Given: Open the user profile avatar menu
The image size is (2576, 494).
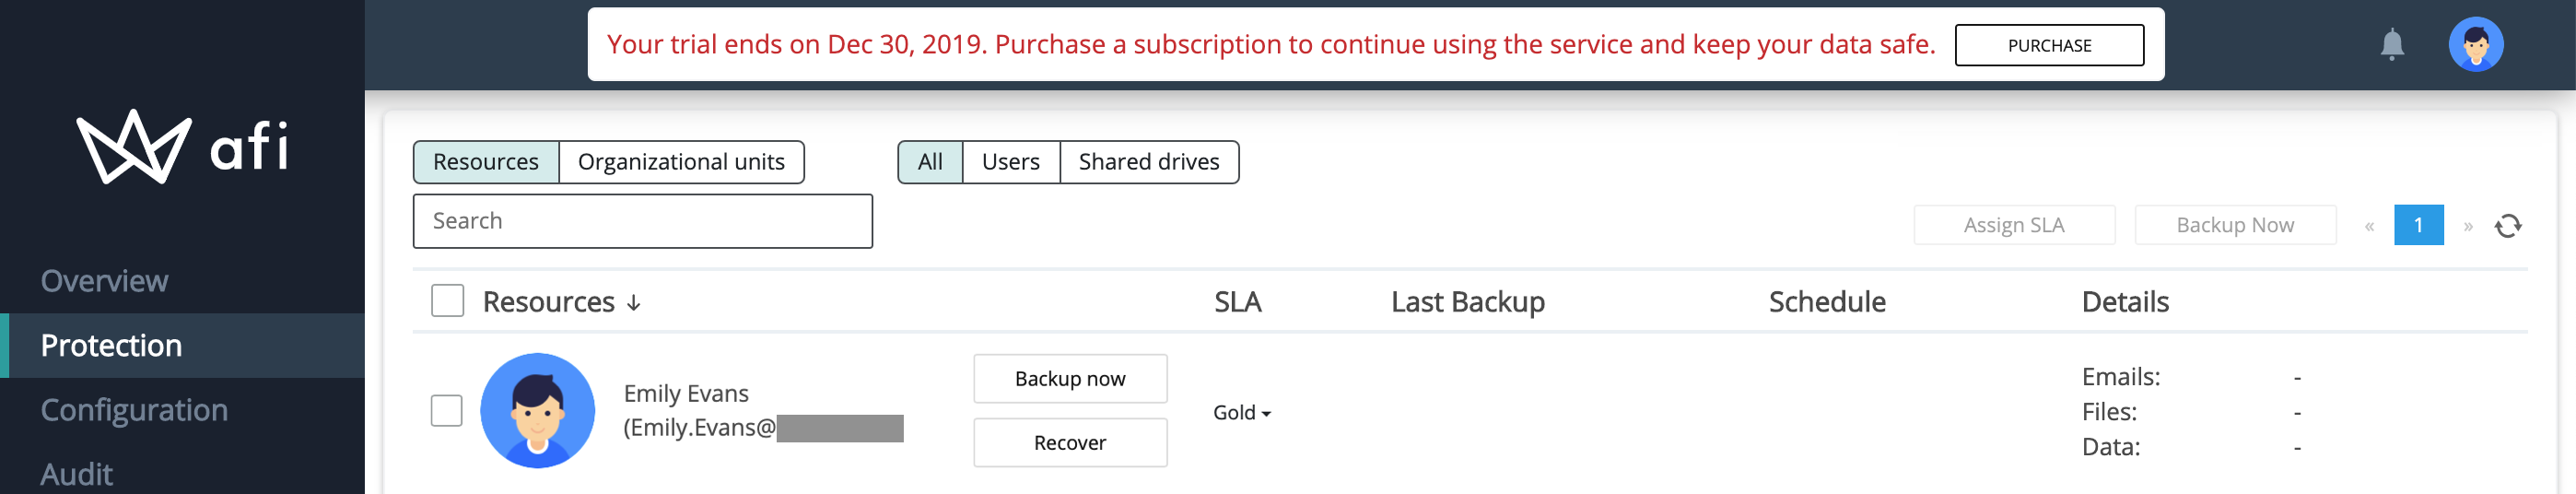Looking at the screenshot, I should [2475, 44].
